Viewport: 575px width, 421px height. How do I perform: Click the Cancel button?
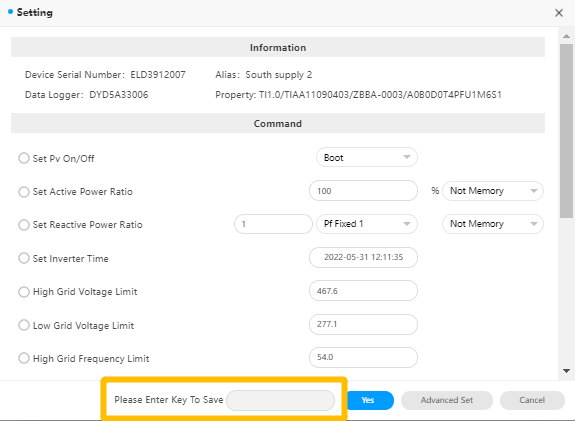point(532,400)
